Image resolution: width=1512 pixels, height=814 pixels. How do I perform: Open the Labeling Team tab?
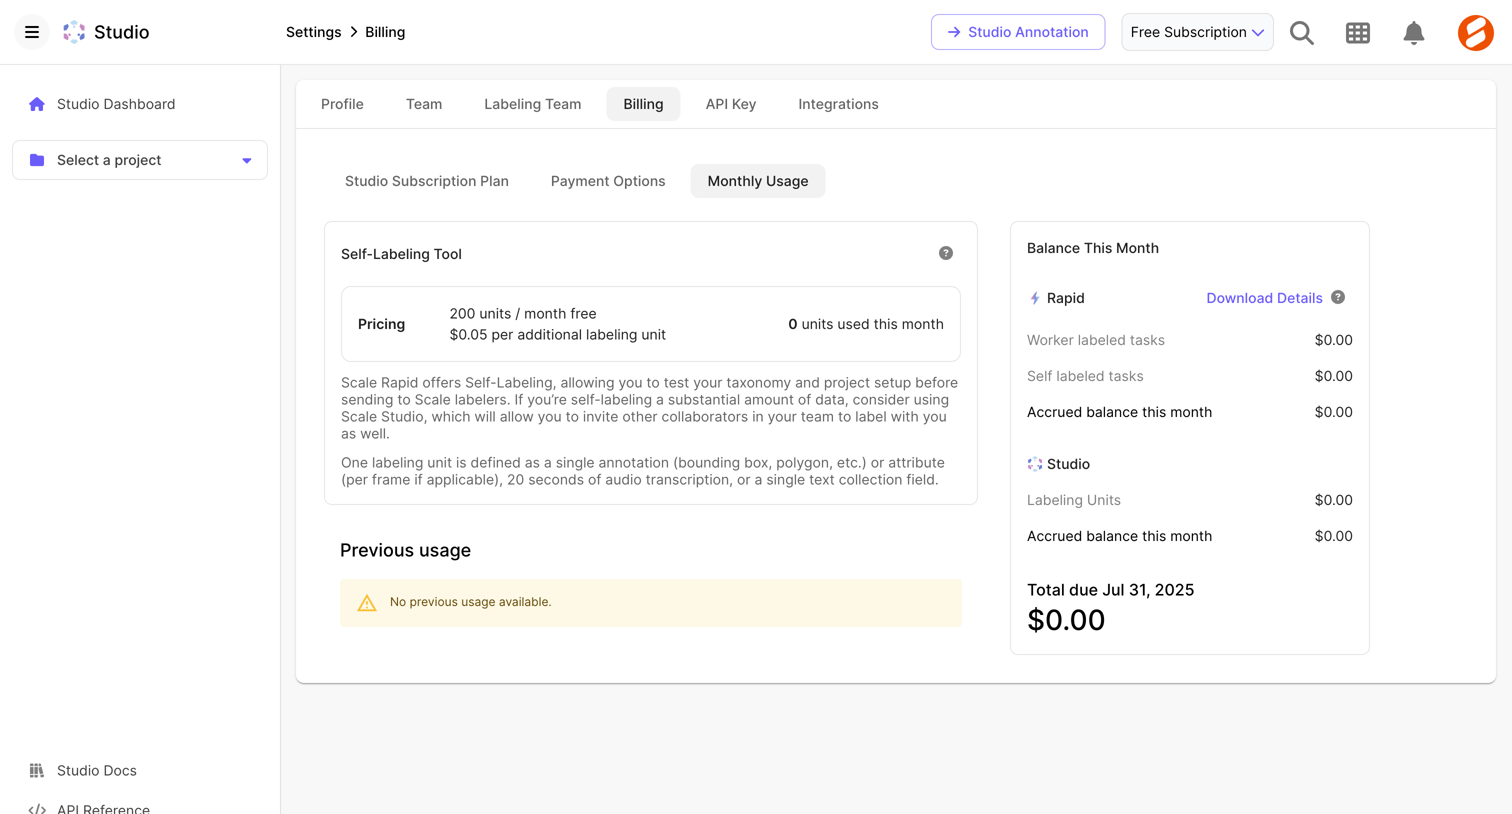point(532,104)
